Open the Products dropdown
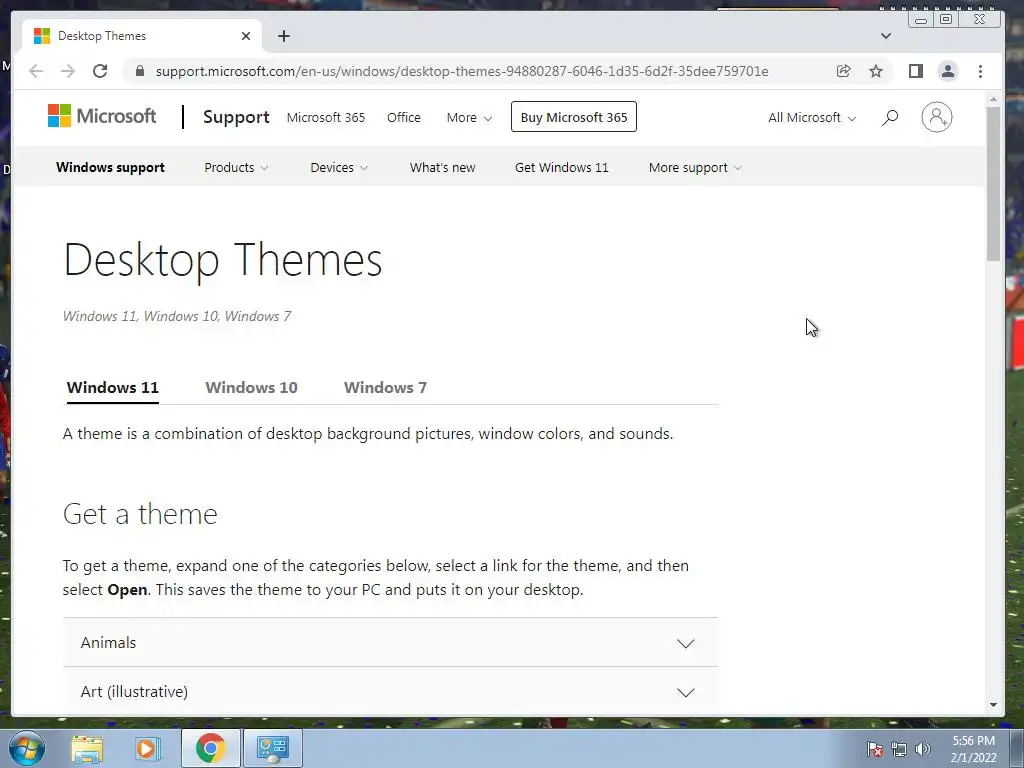 236,167
